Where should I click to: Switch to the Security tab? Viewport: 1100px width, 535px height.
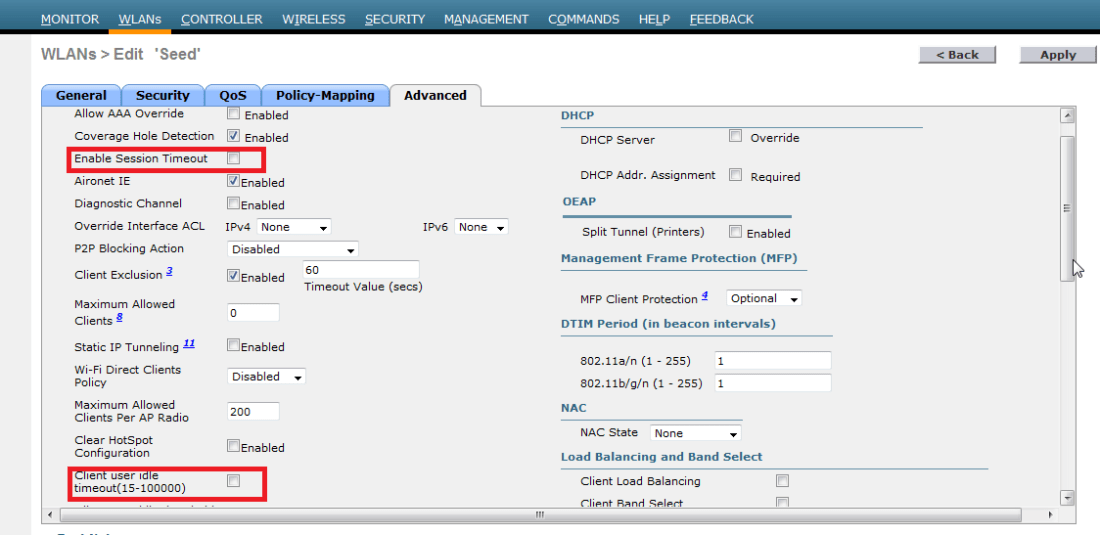[x=162, y=95]
